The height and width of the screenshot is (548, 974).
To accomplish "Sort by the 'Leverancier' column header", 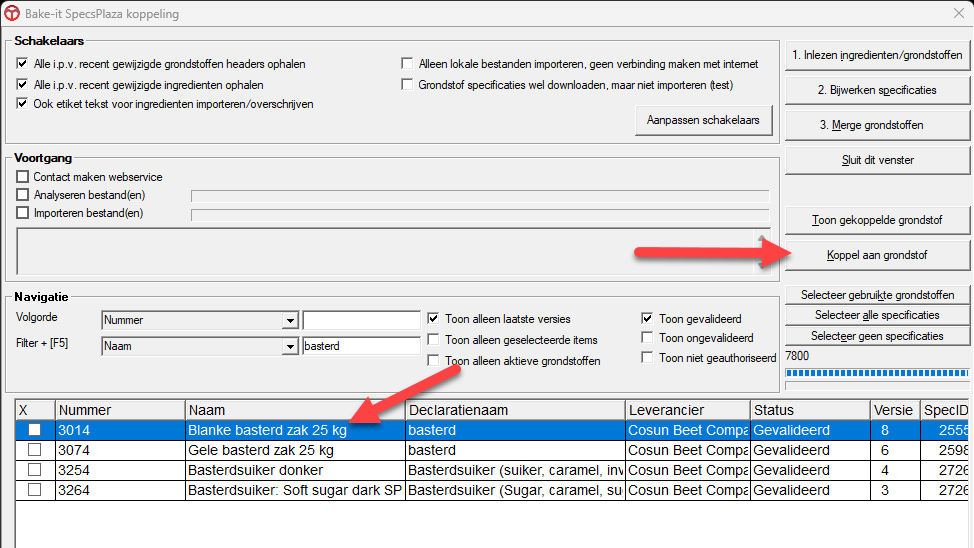I will (688, 410).
